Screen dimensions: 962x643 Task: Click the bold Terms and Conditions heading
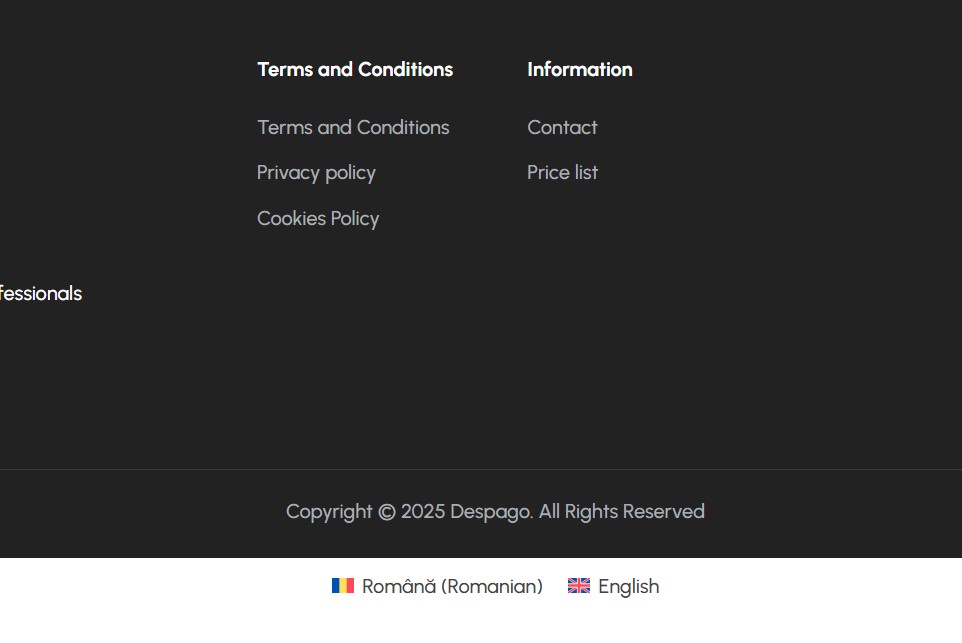(355, 69)
